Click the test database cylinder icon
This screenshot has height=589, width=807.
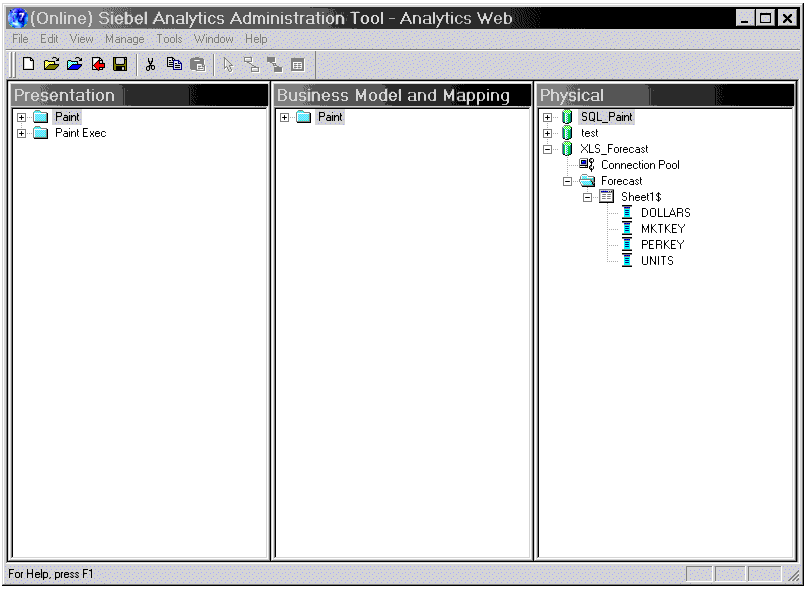tap(567, 133)
